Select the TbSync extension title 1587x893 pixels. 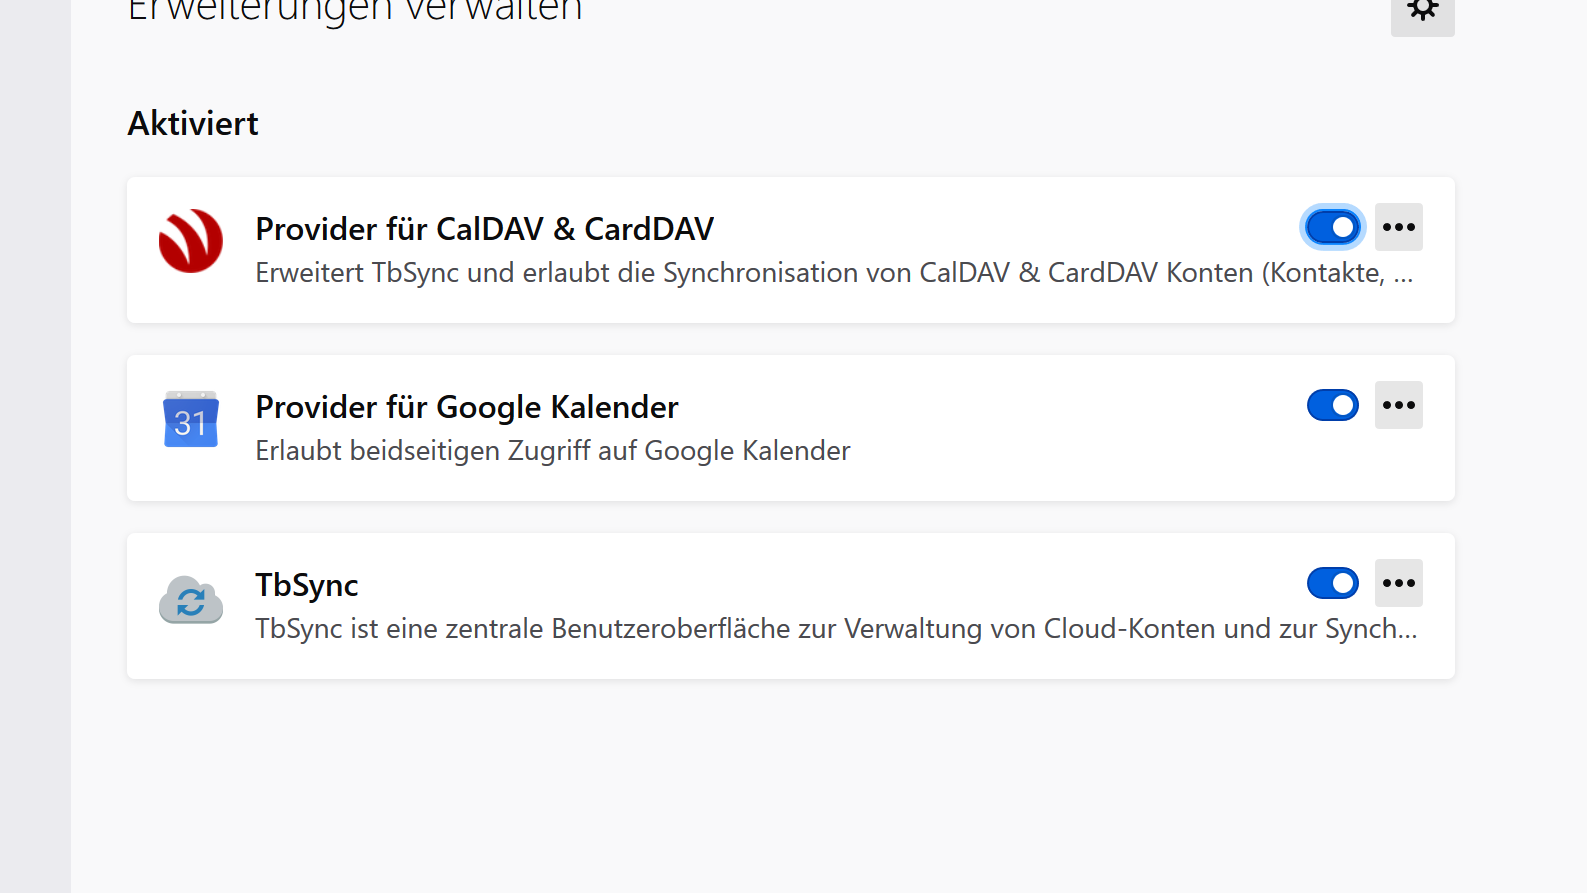coord(307,585)
